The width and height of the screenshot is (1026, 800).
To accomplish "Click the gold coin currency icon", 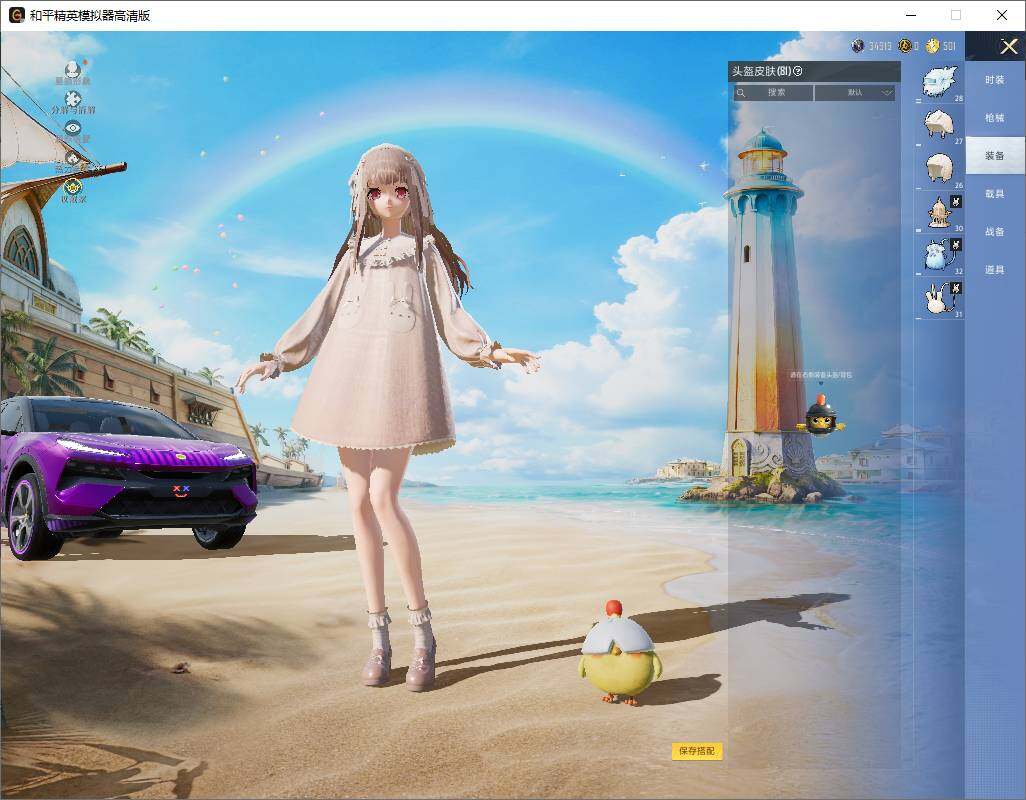I will tap(905, 46).
